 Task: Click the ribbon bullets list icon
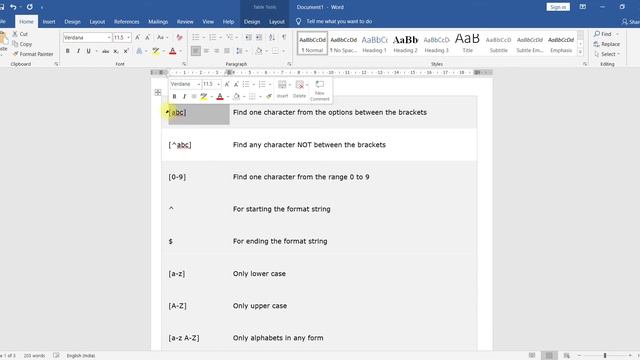click(196, 38)
